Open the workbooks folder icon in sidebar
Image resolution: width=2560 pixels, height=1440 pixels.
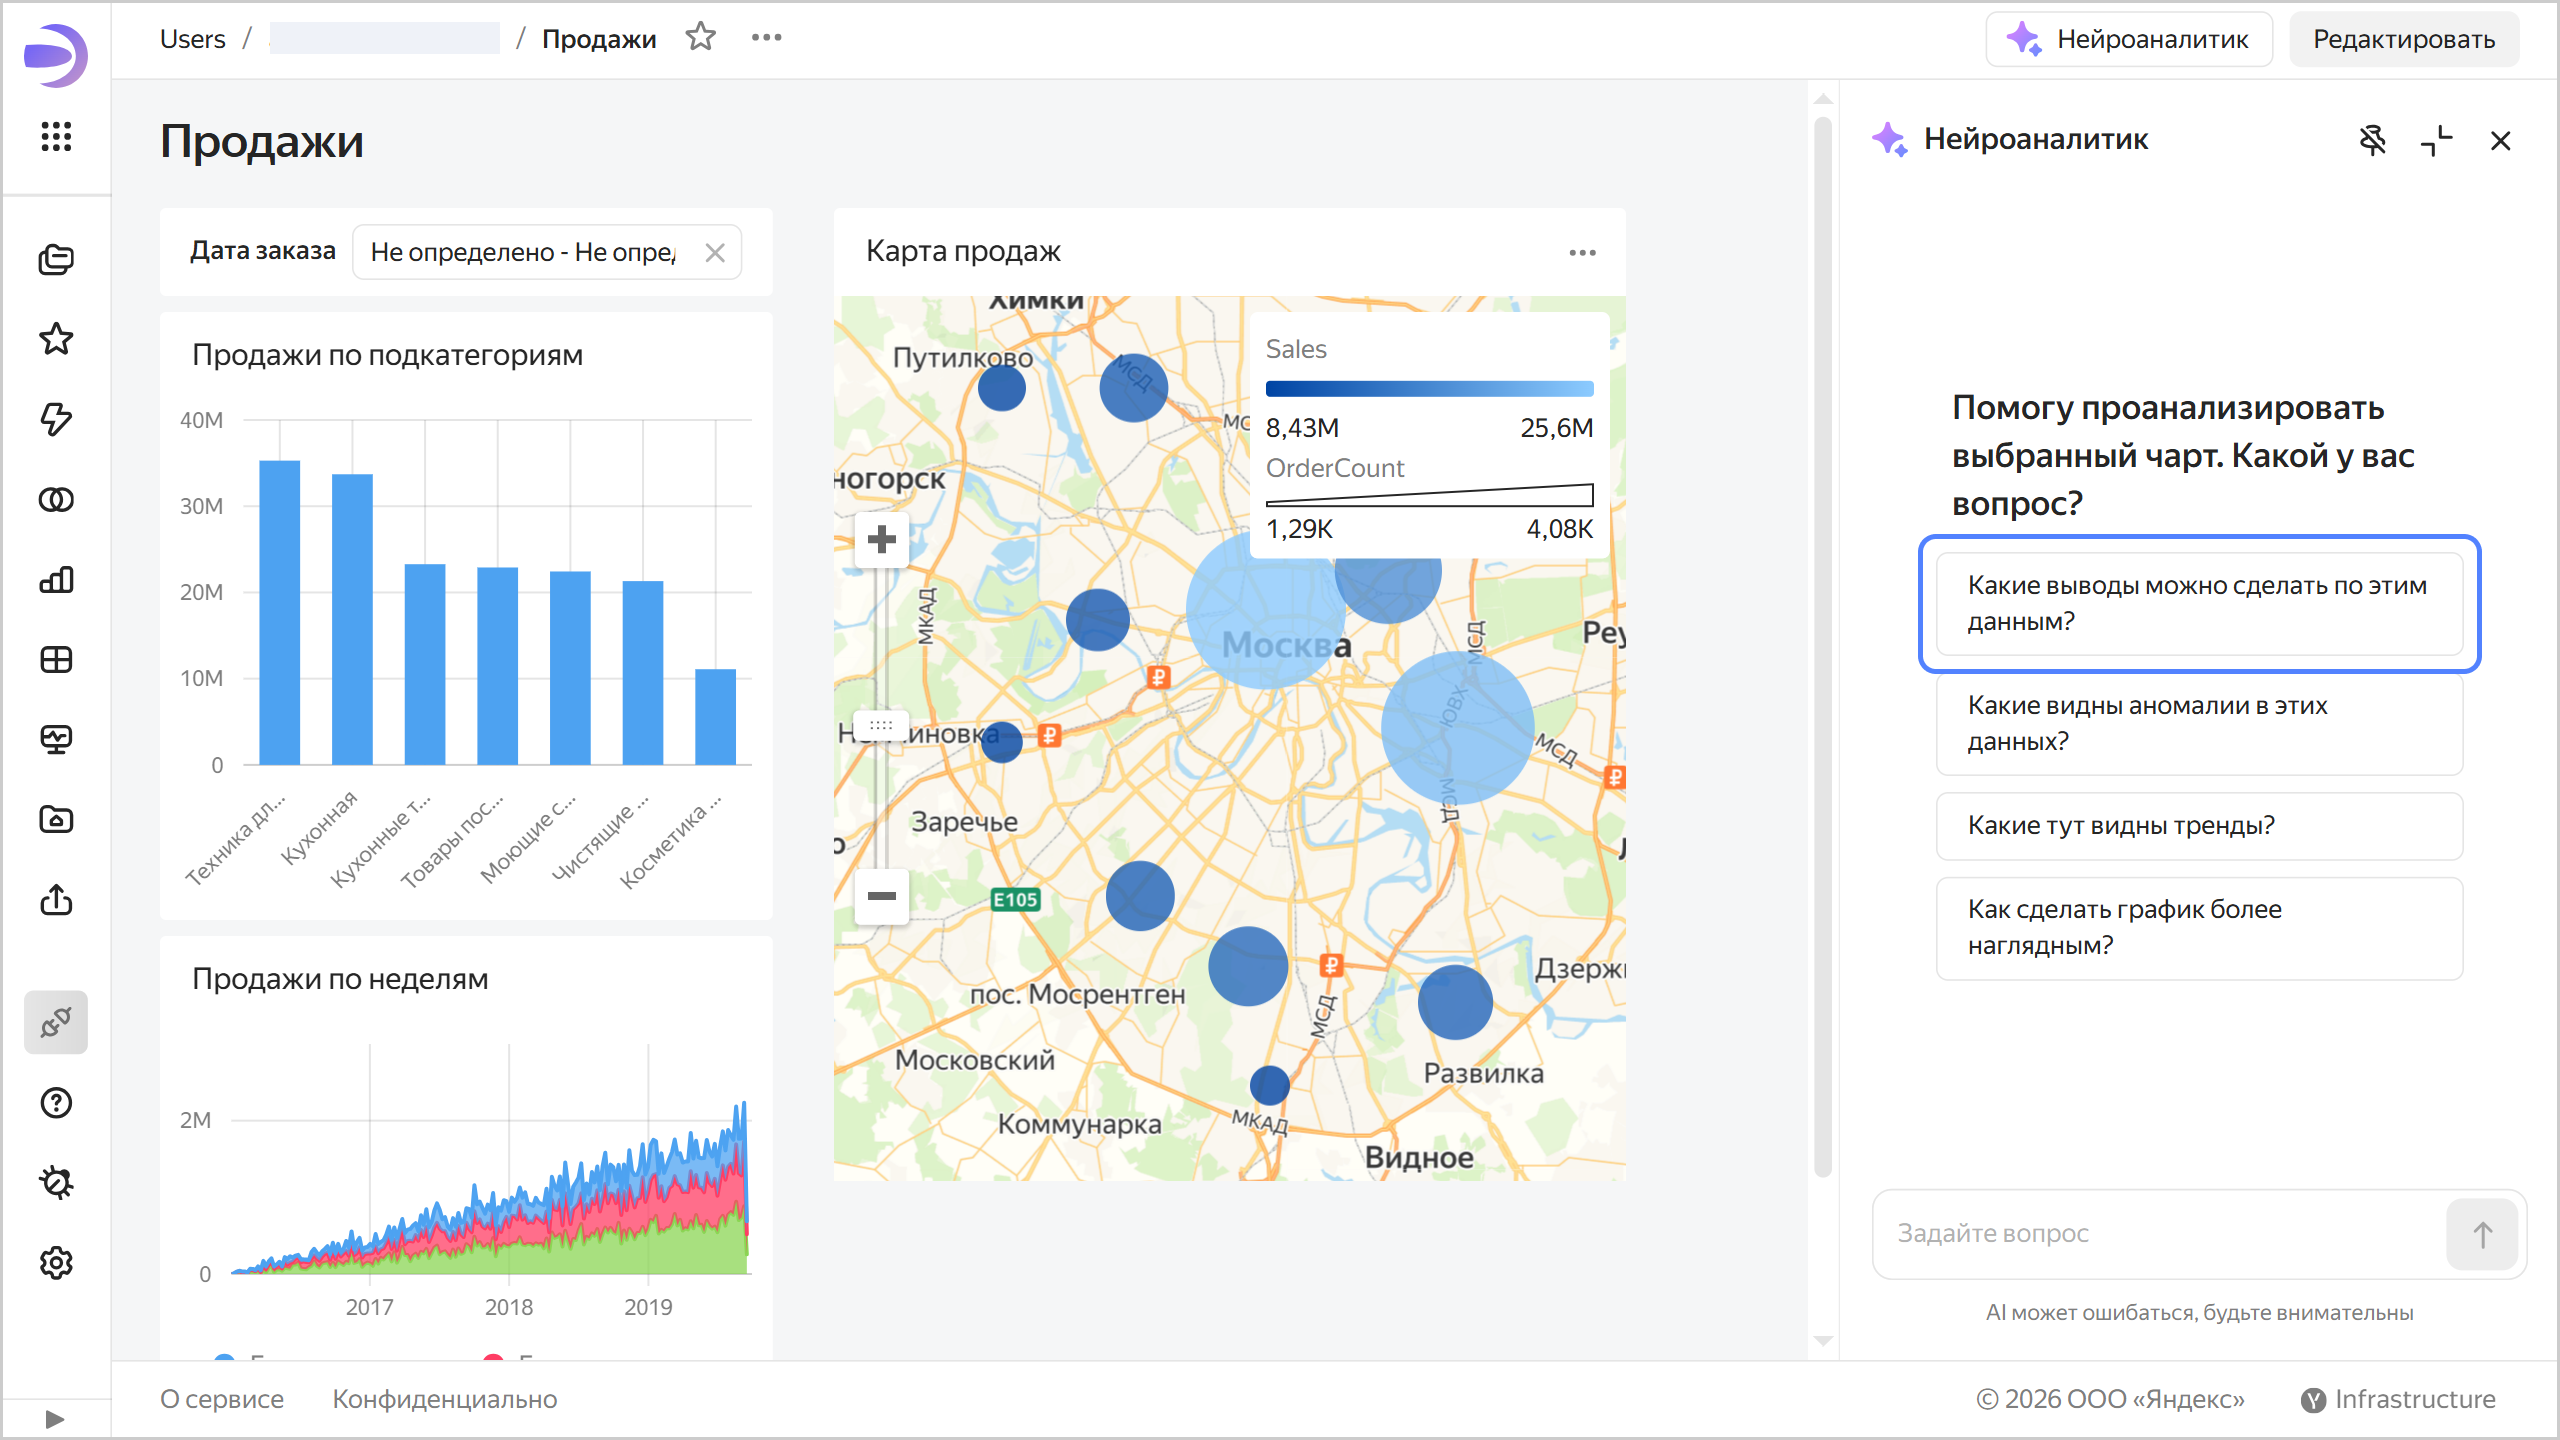tap(56, 820)
